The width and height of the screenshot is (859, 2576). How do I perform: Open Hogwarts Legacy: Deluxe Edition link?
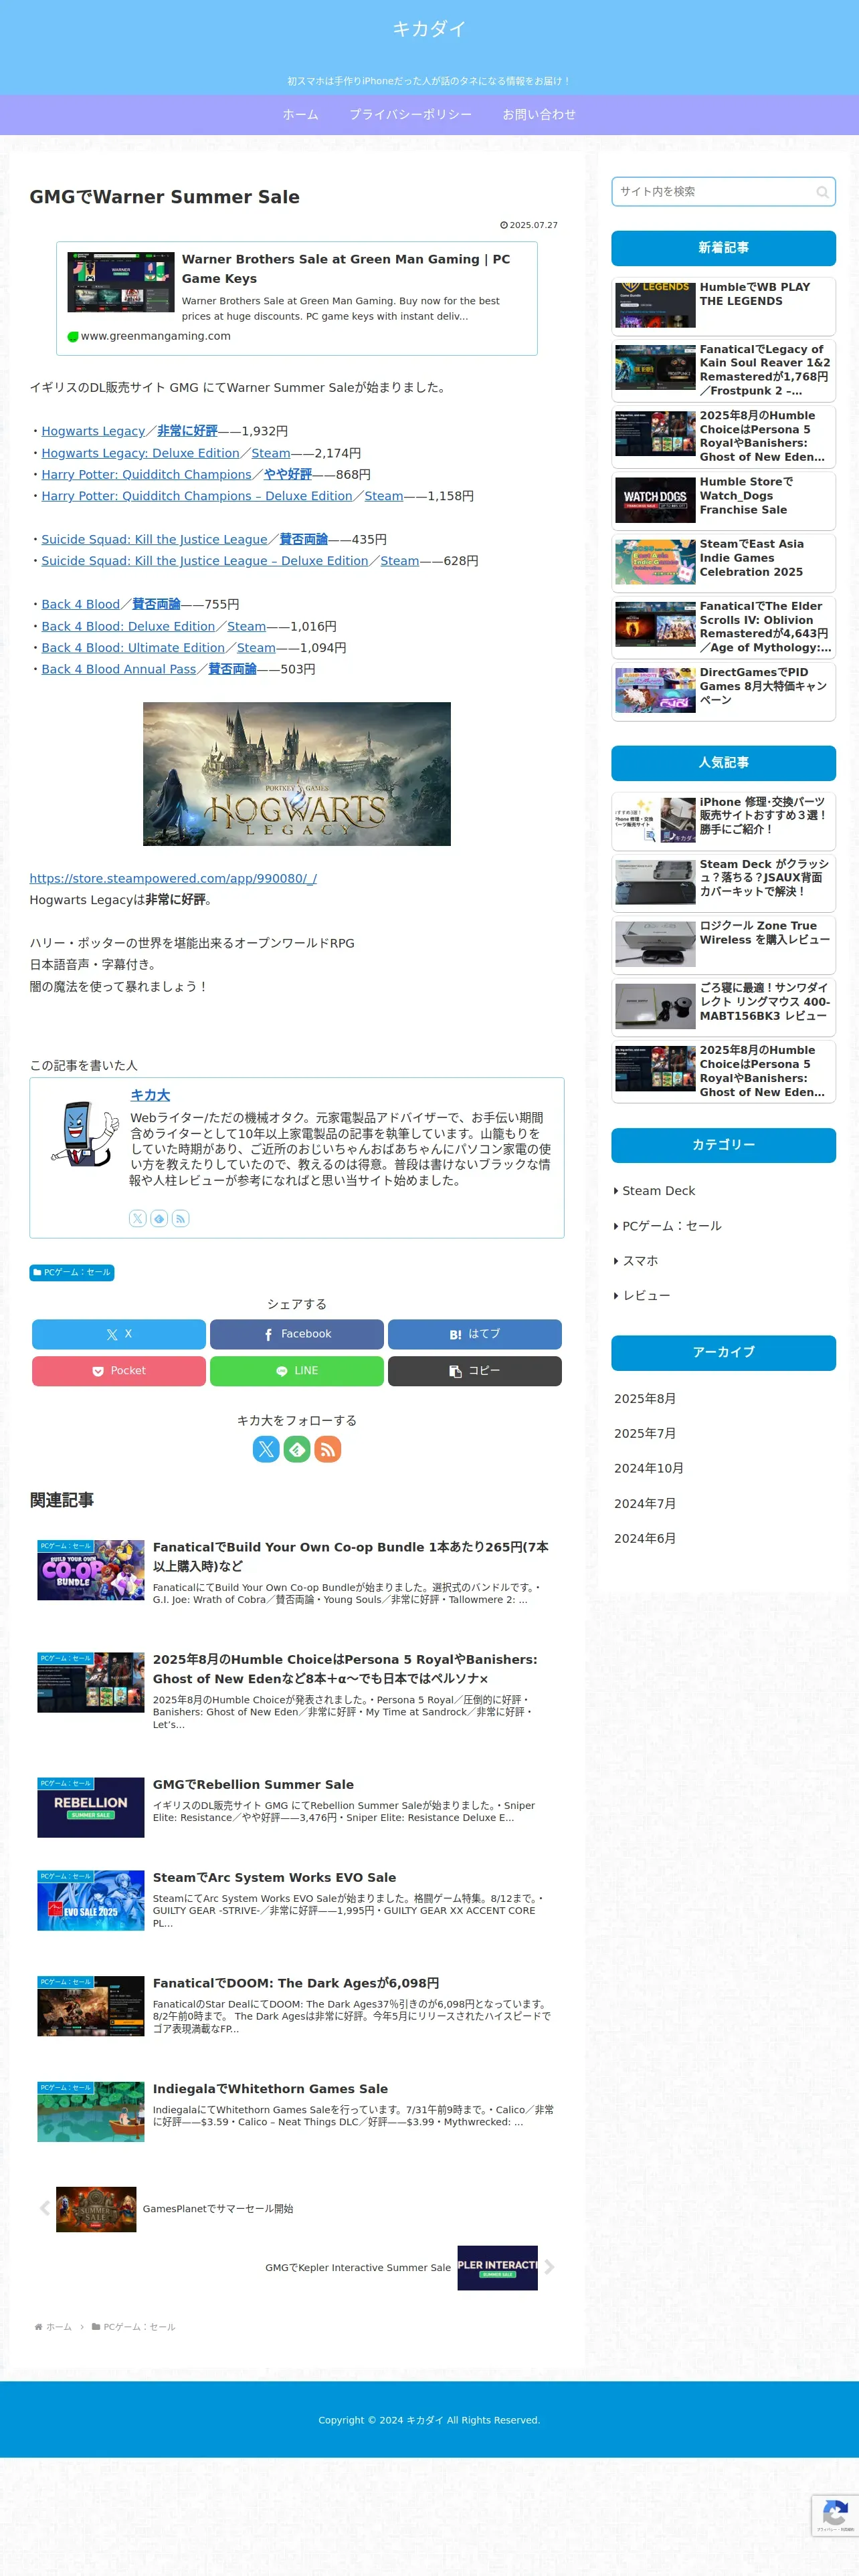pos(140,453)
